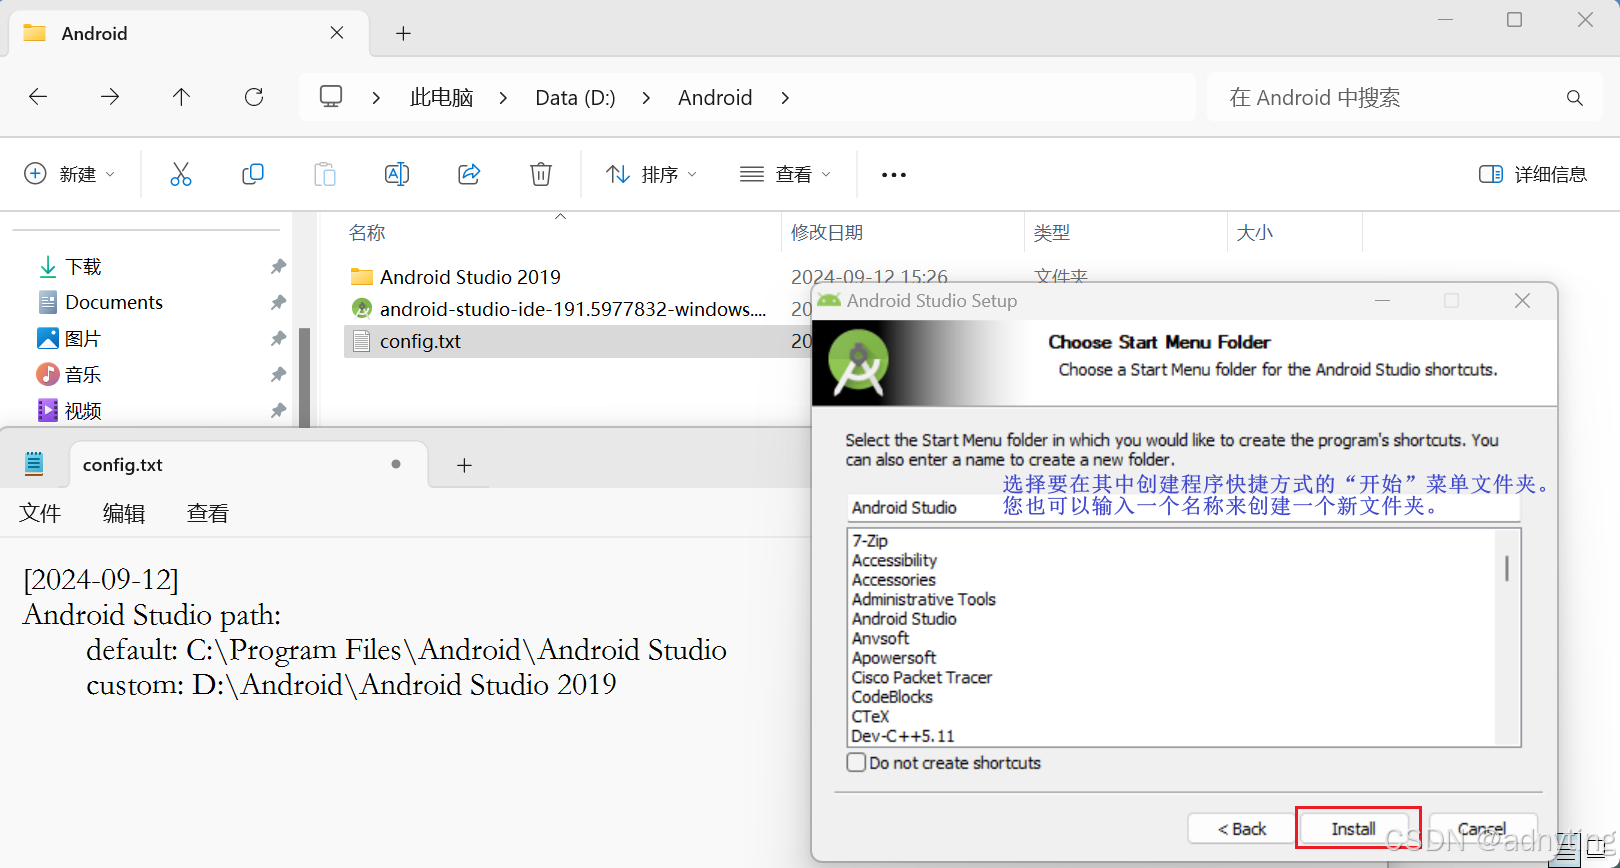This screenshot has height=868, width=1620.
Task: Select Cisco Packet Tracer in folder list
Action: click(921, 677)
